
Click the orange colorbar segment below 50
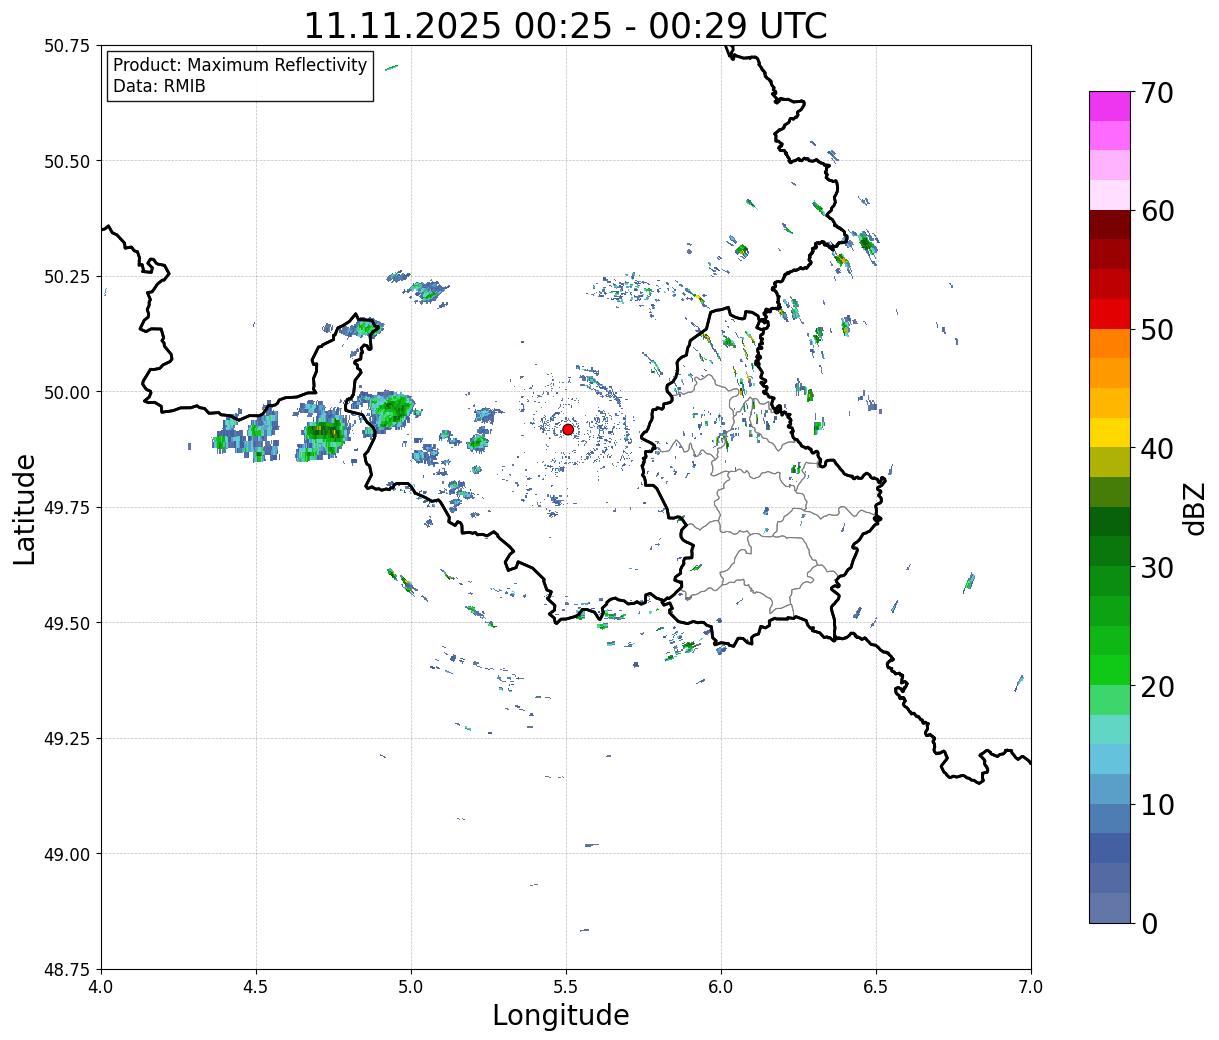pos(1110,343)
